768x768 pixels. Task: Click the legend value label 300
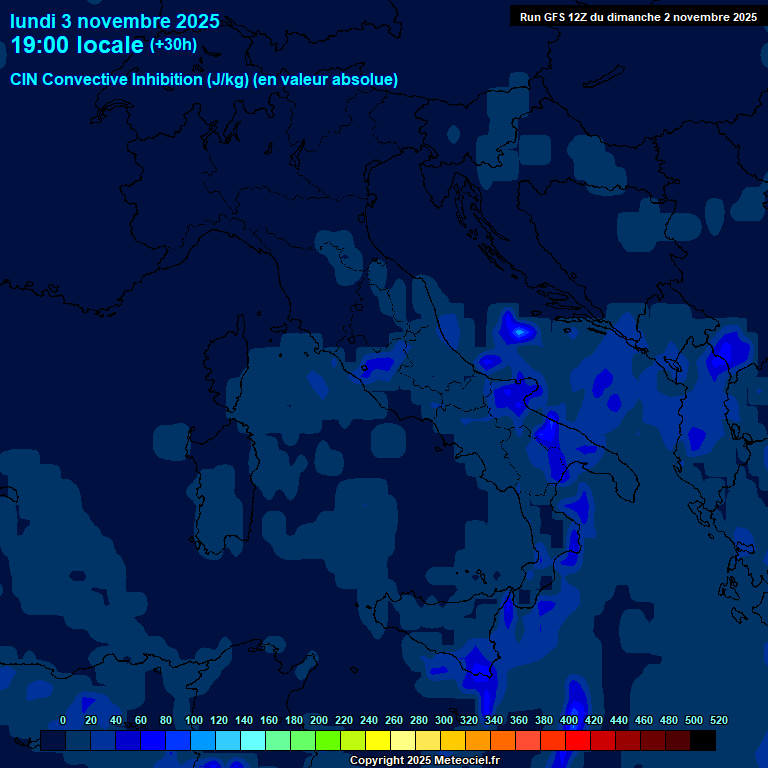click(444, 720)
